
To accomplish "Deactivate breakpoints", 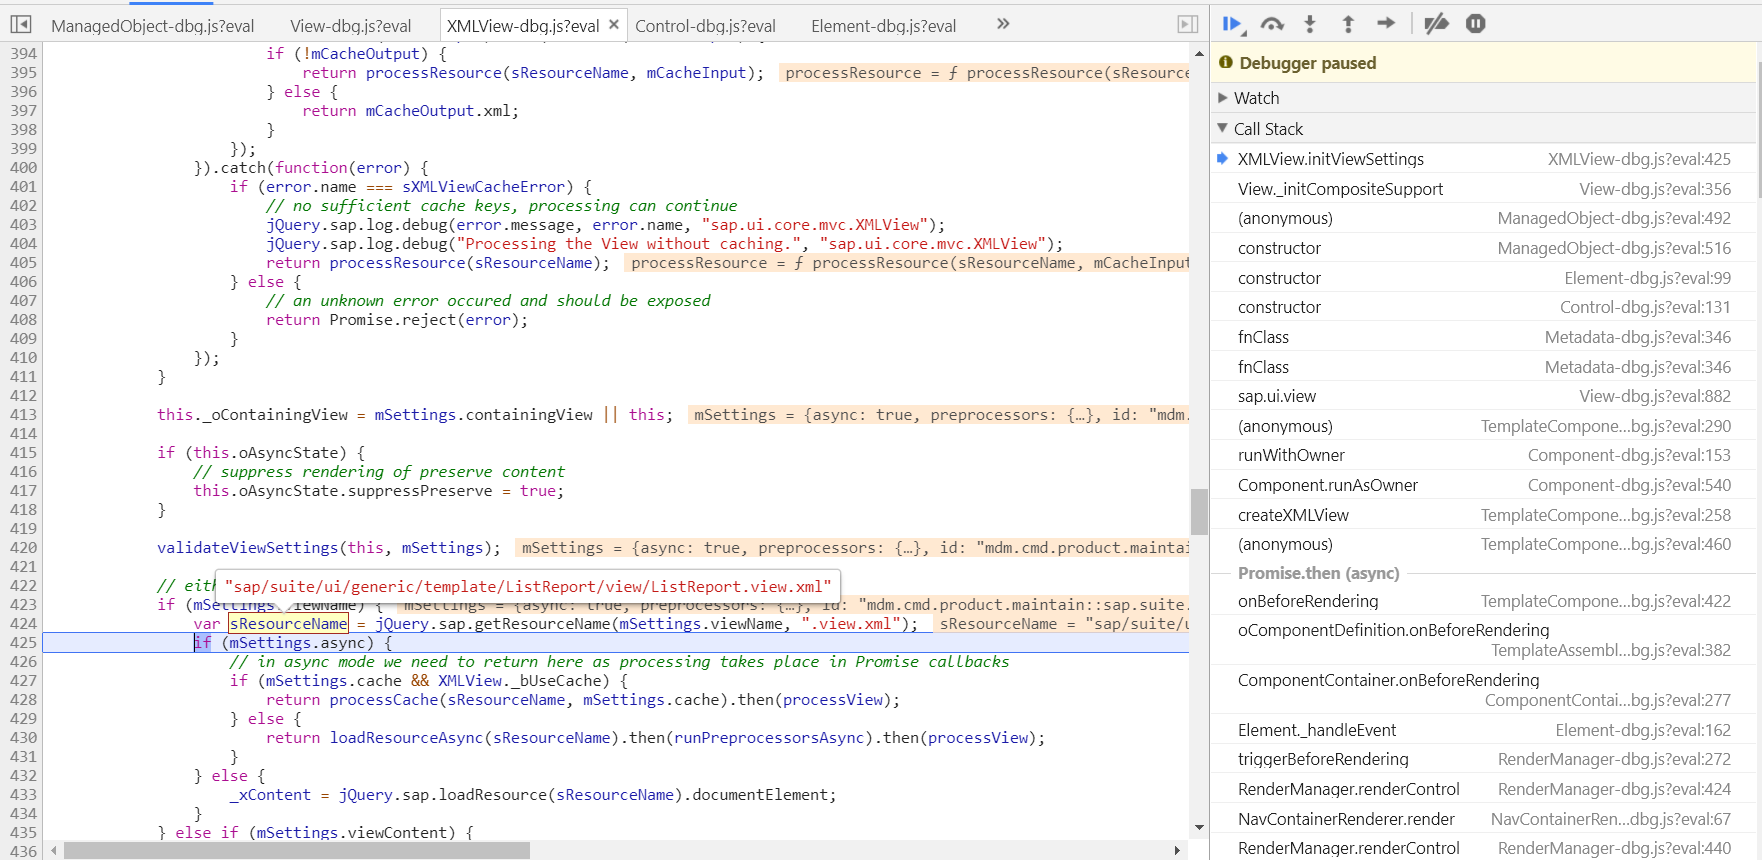I will click(x=1437, y=23).
